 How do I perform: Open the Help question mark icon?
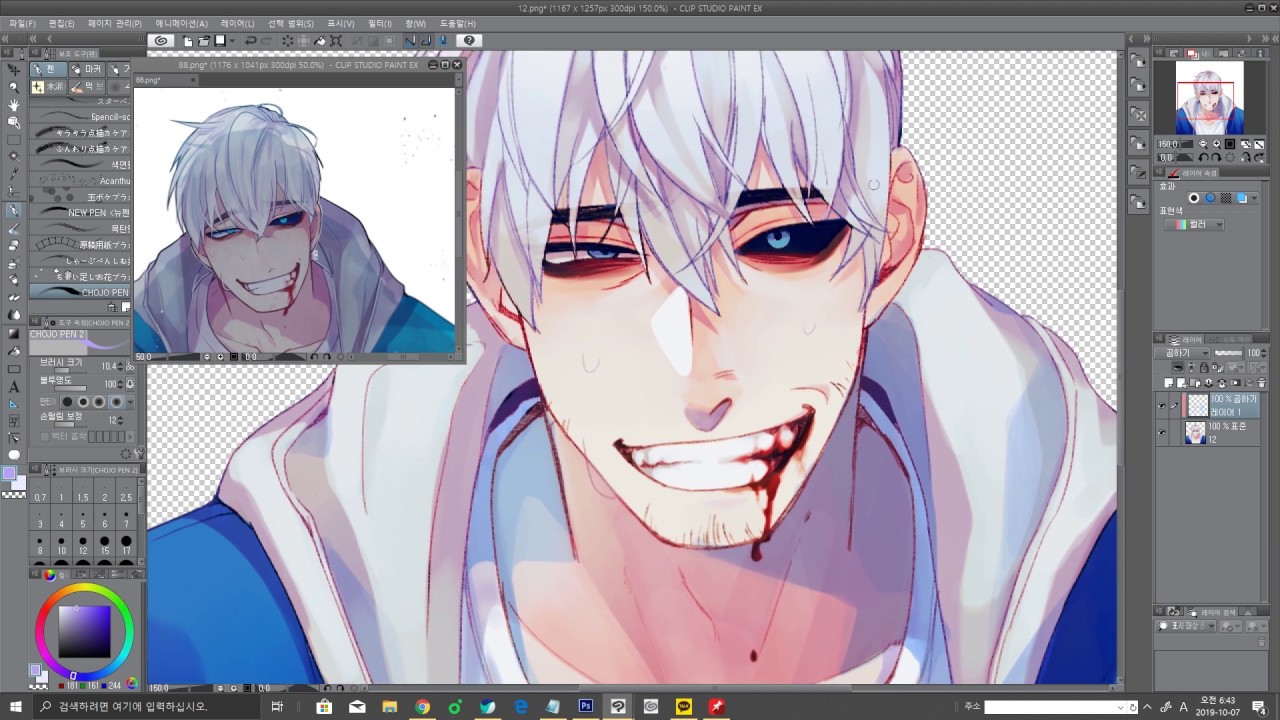[x=469, y=41]
